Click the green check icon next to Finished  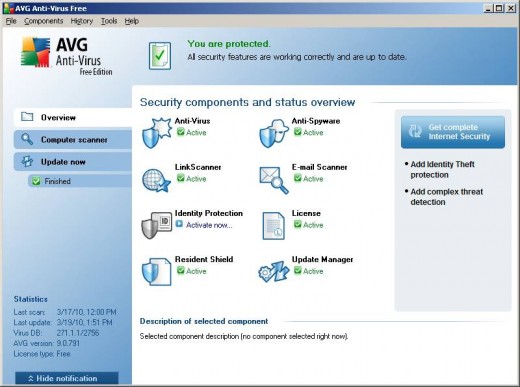tap(36, 181)
